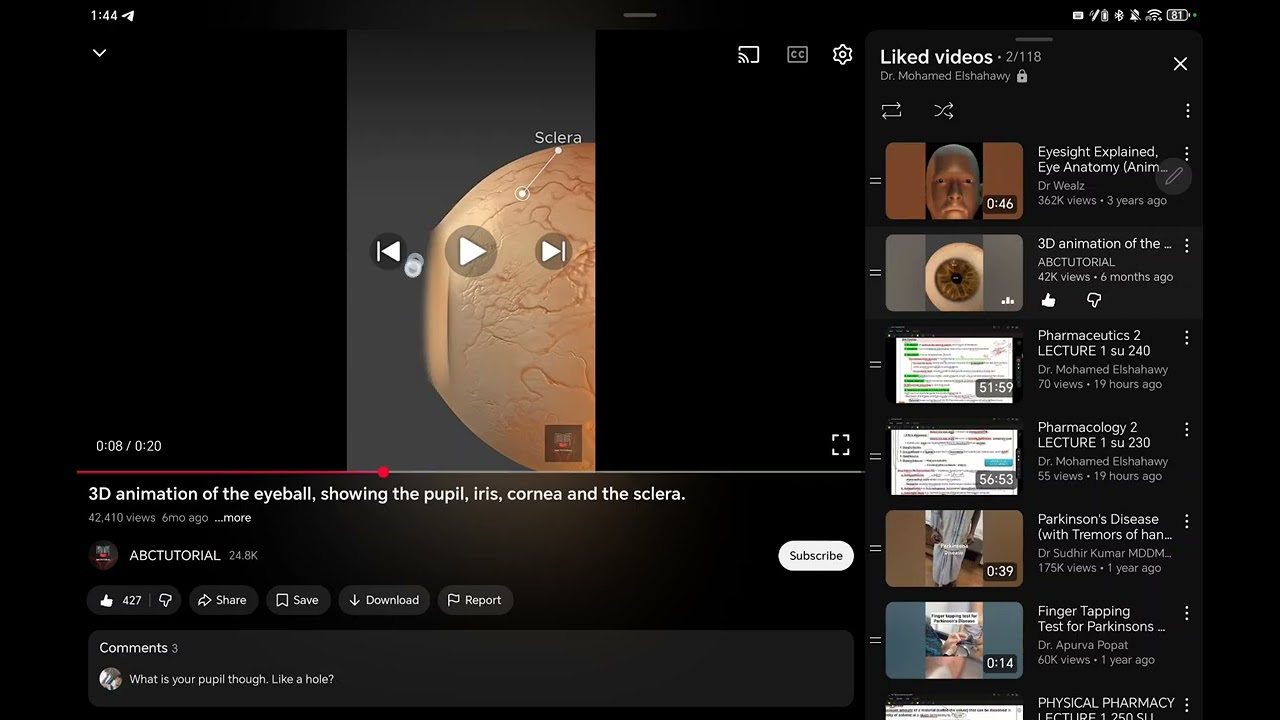
Task: Tap the comment 'What is your pupil though'
Action: pyautogui.click(x=231, y=679)
